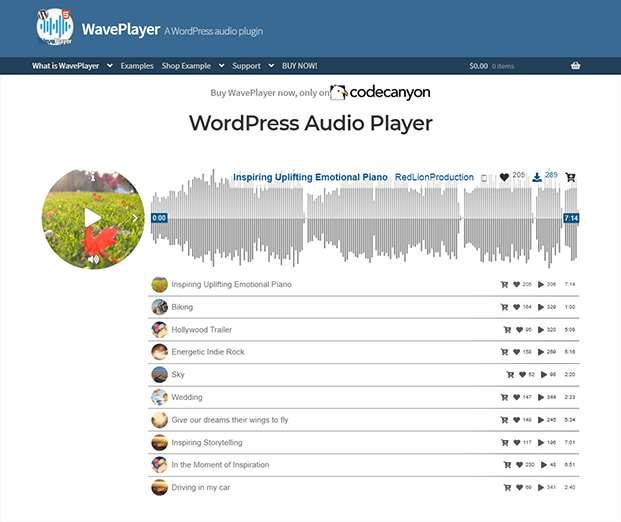
Task: Click the WavePlayer site title
Action: pos(121,29)
